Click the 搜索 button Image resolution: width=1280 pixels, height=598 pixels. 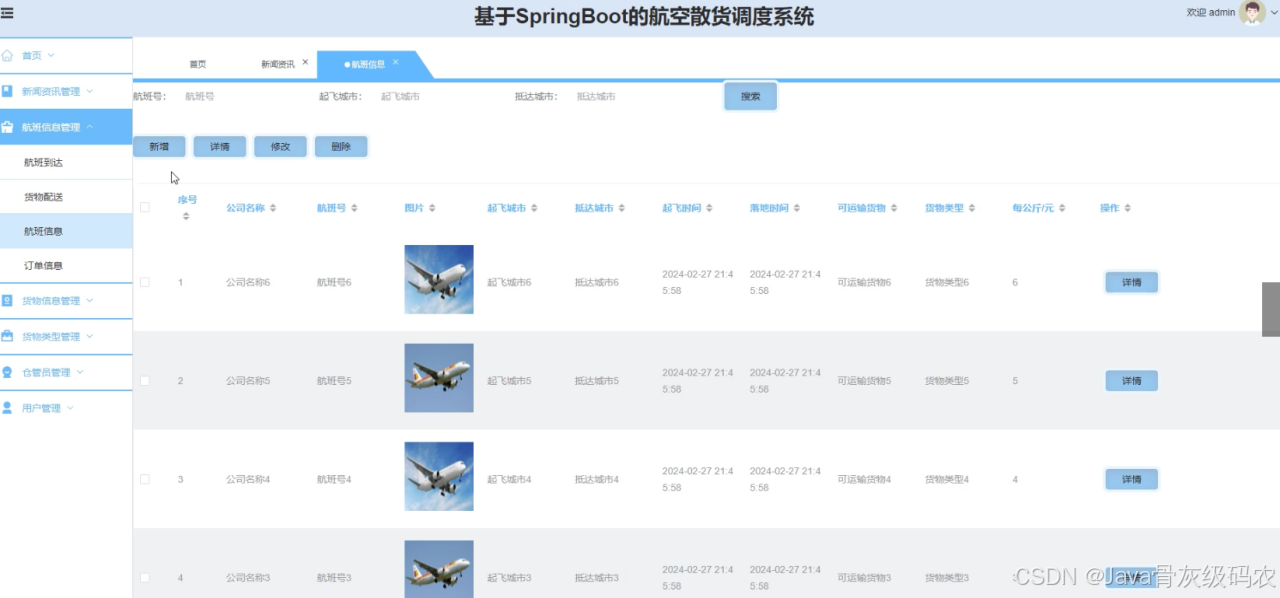[x=751, y=97]
